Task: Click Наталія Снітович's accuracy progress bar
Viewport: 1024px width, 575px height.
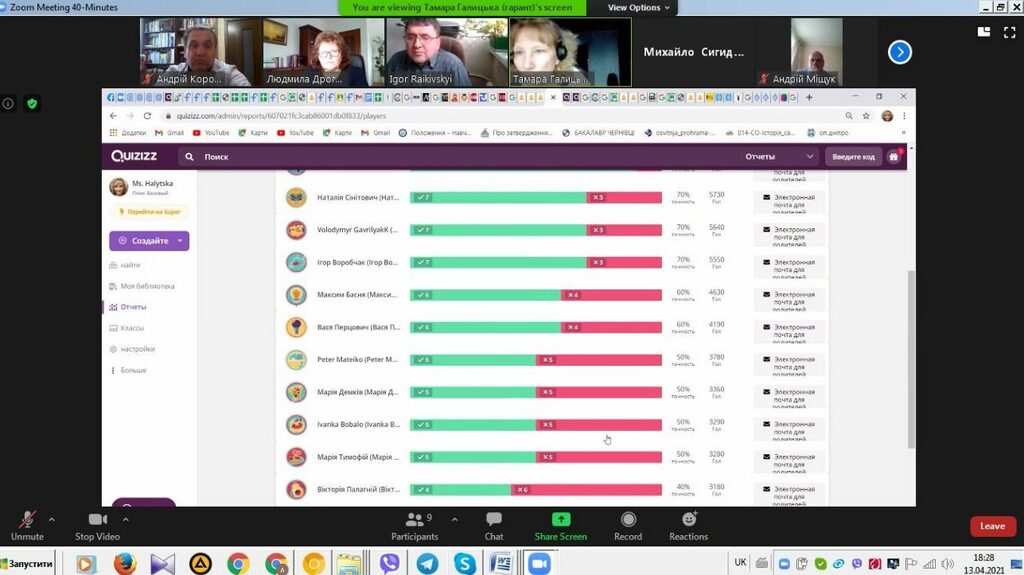Action: tap(535, 198)
